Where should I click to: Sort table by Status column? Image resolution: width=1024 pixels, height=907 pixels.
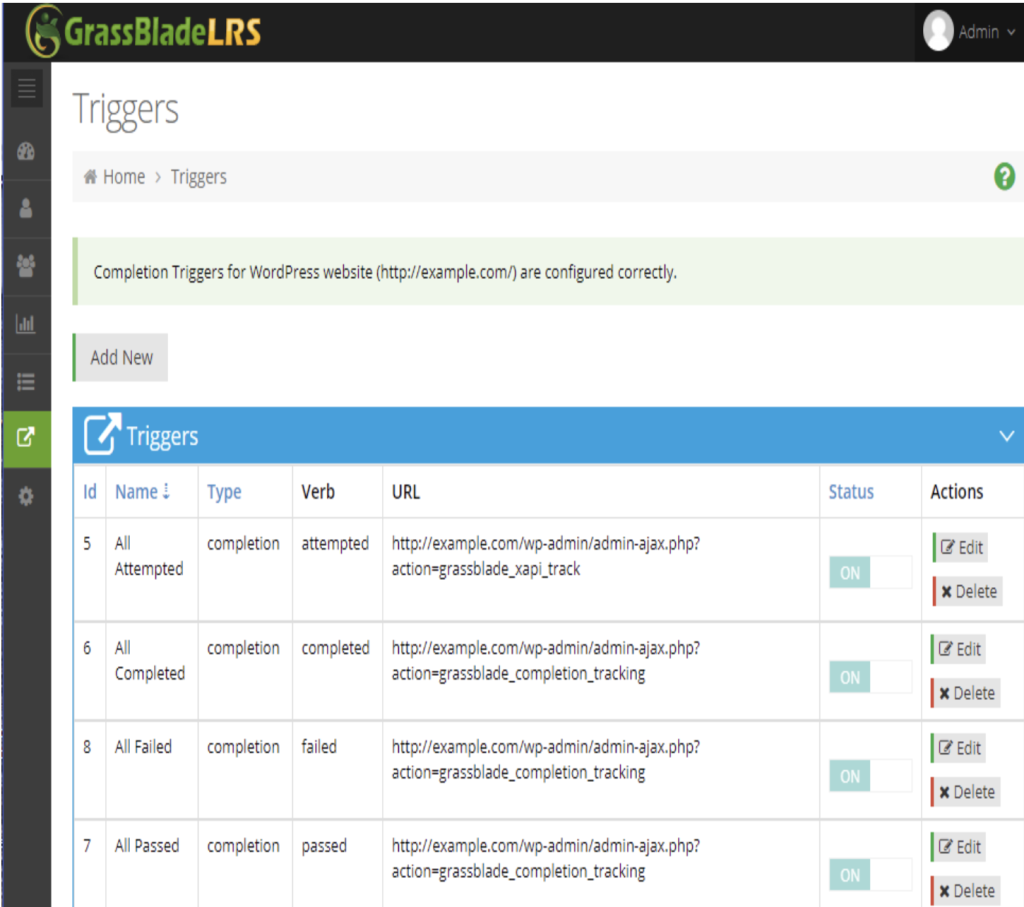click(x=851, y=492)
